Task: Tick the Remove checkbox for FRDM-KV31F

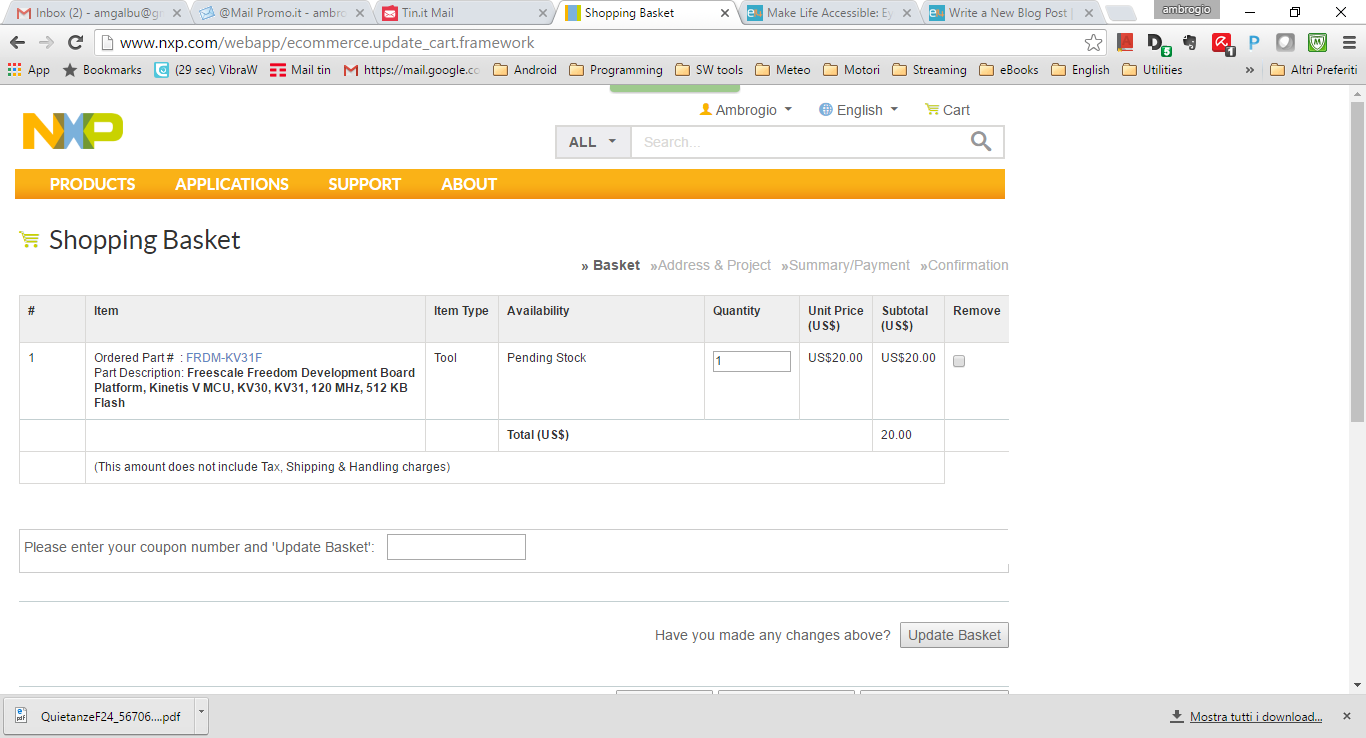Action: tap(959, 361)
